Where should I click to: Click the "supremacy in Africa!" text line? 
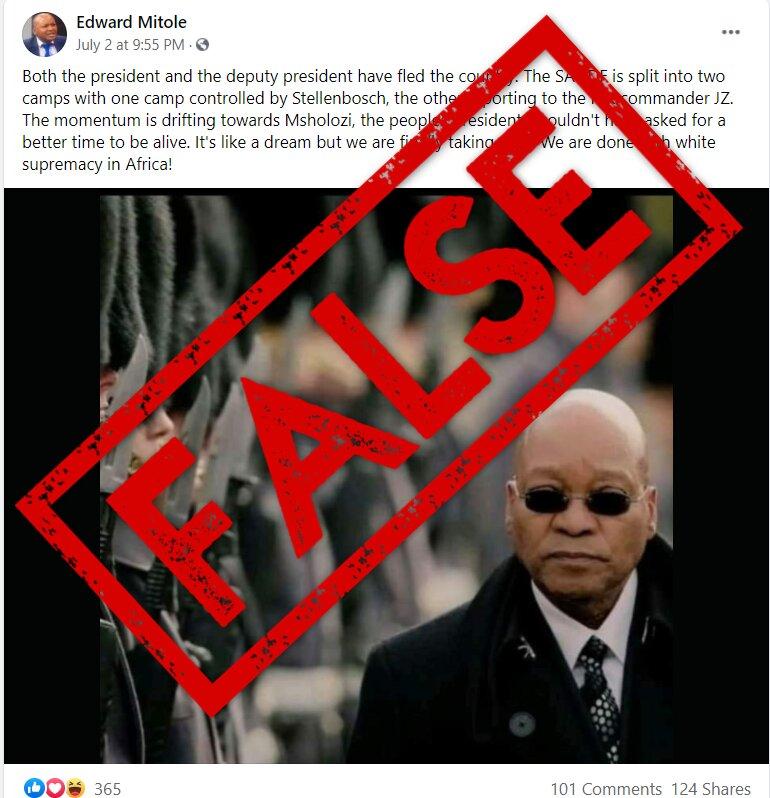click(97, 164)
